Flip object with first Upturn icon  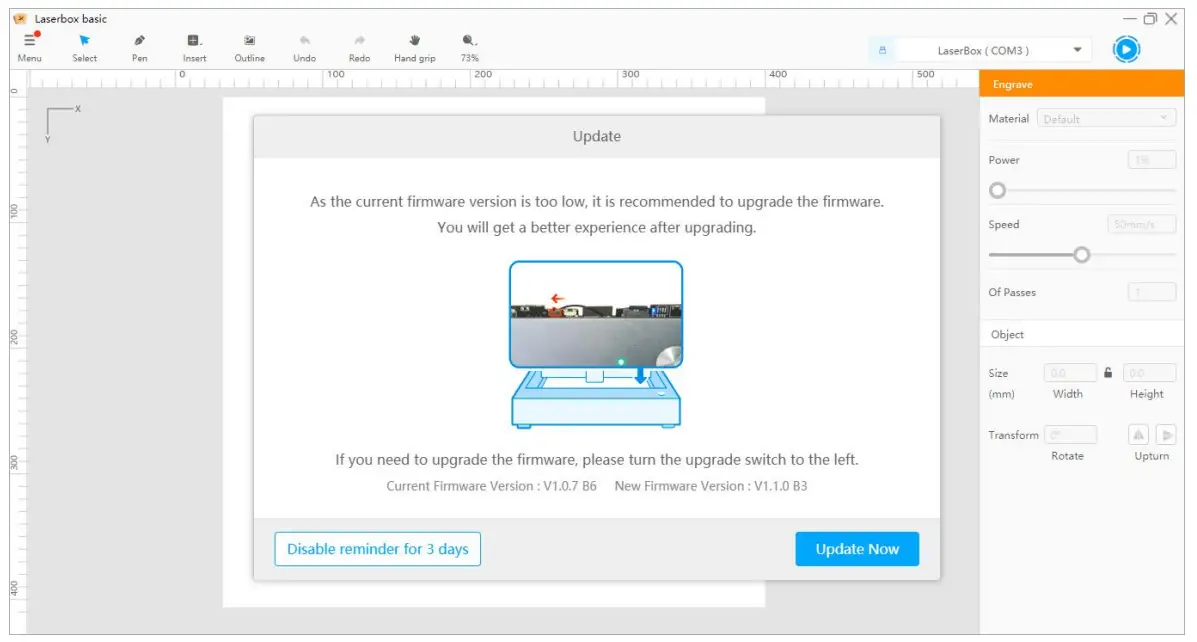pyautogui.click(x=1138, y=435)
